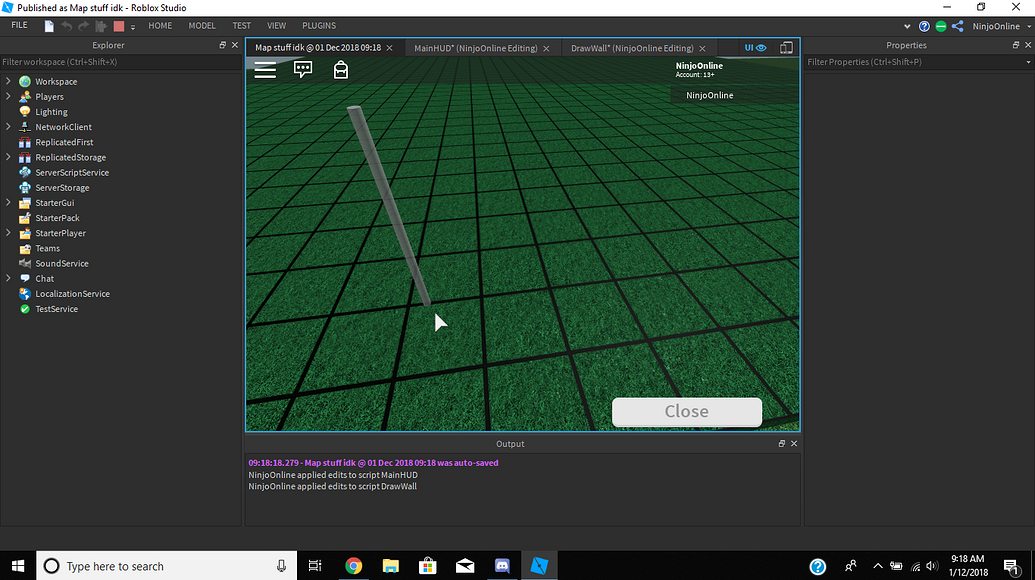
Task: Switch to the DrawWall script tab
Action: point(632,48)
